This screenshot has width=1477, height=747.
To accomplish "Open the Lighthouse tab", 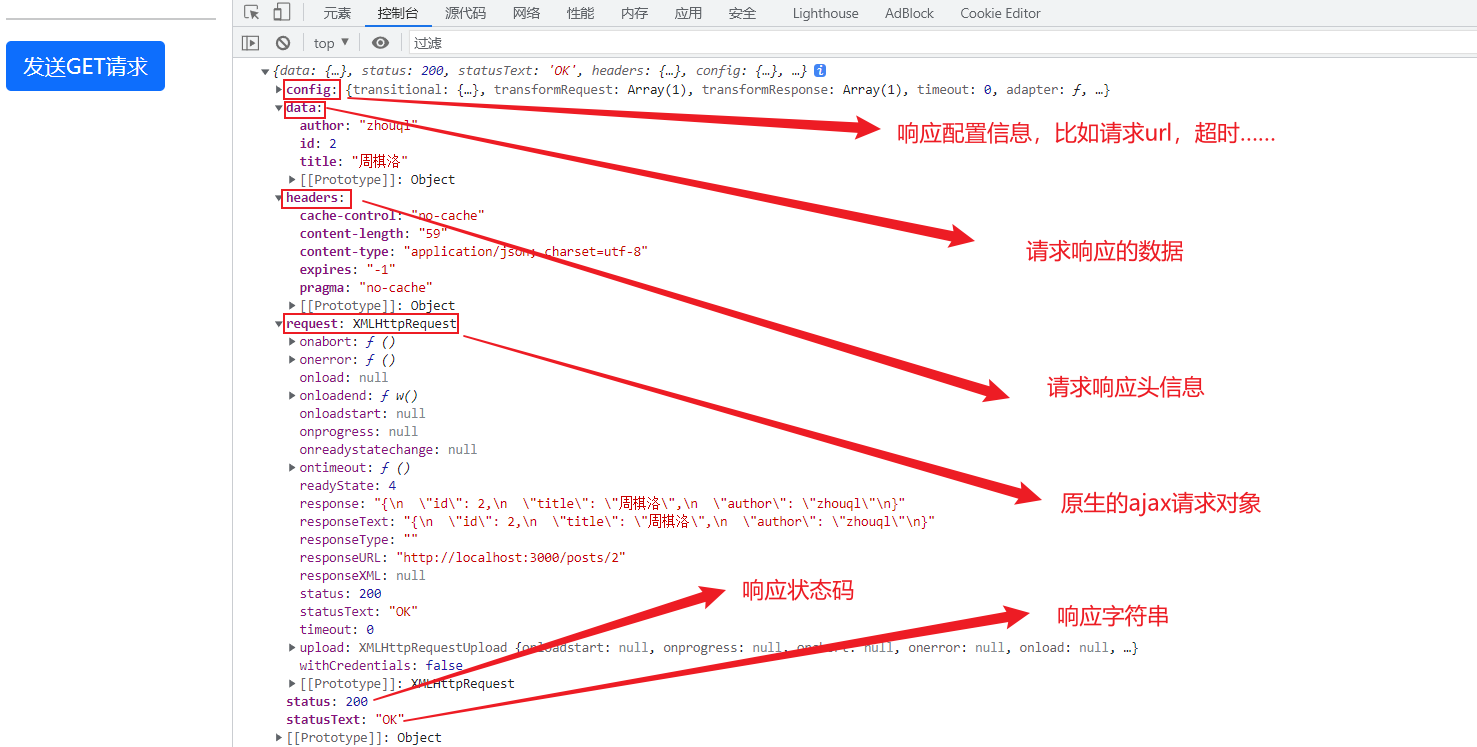I will [825, 13].
